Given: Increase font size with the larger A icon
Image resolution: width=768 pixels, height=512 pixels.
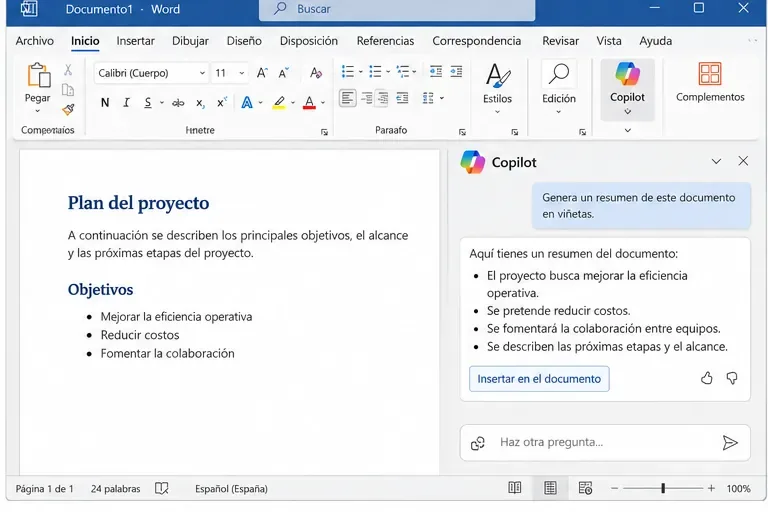Looking at the screenshot, I should [263, 73].
